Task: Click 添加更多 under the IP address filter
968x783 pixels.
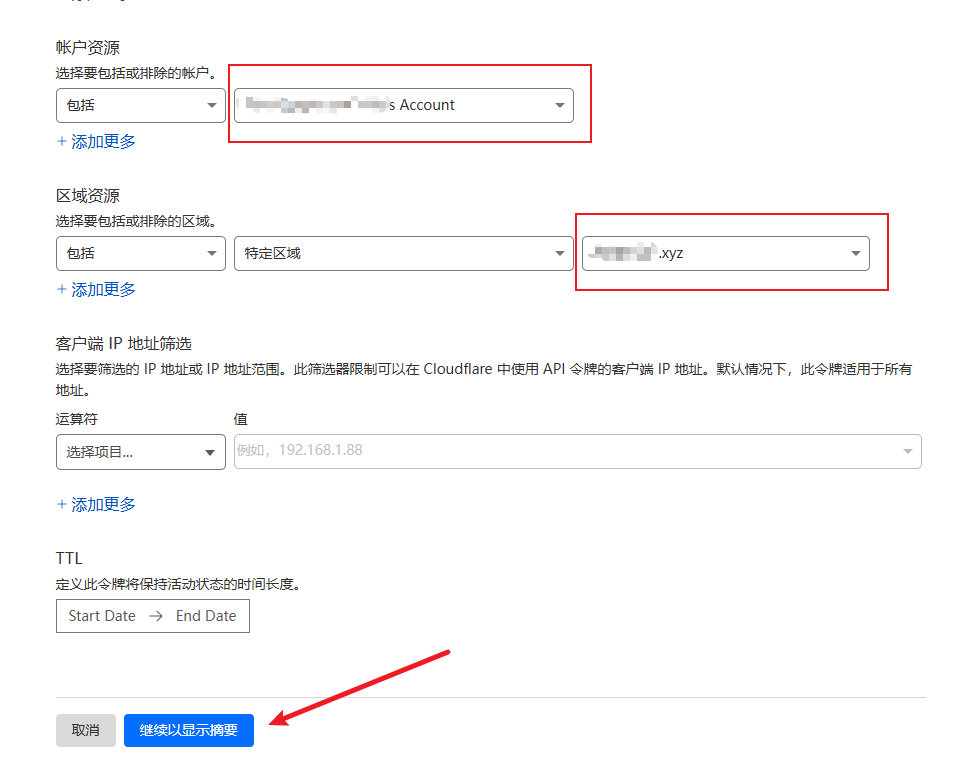Action: click(103, 505)
